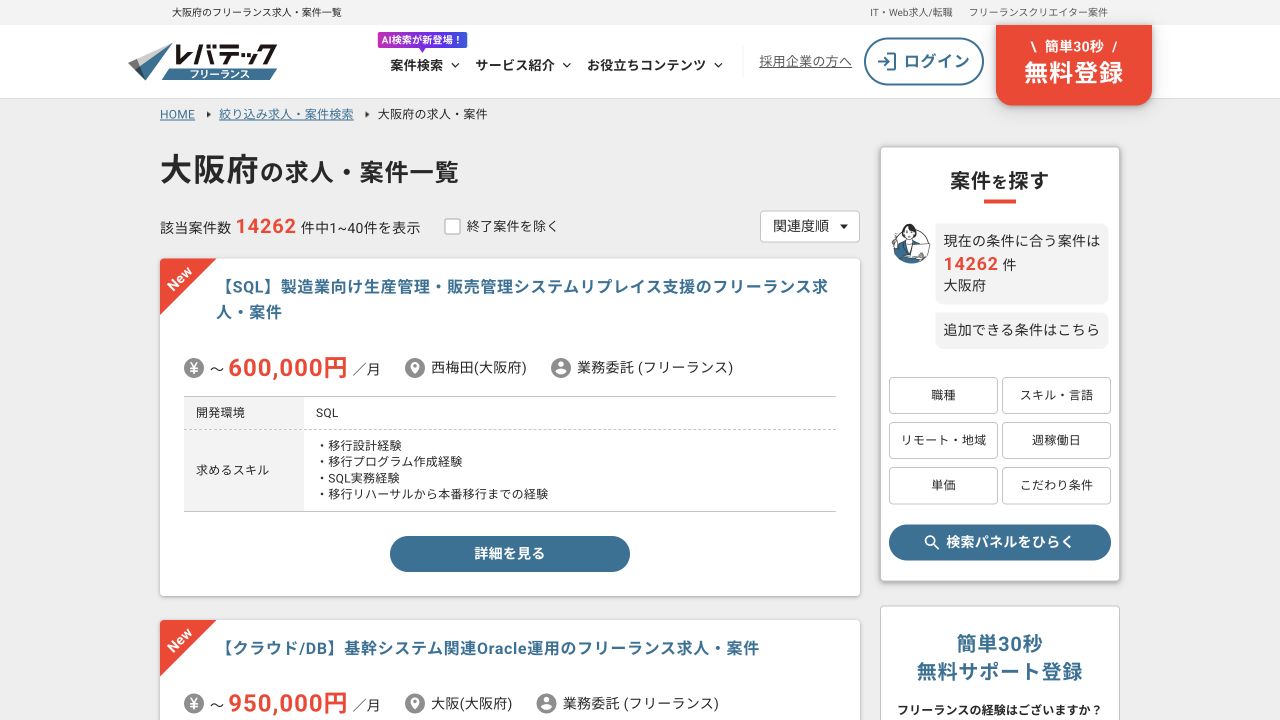Expand the 案件検索 menu

425,65
